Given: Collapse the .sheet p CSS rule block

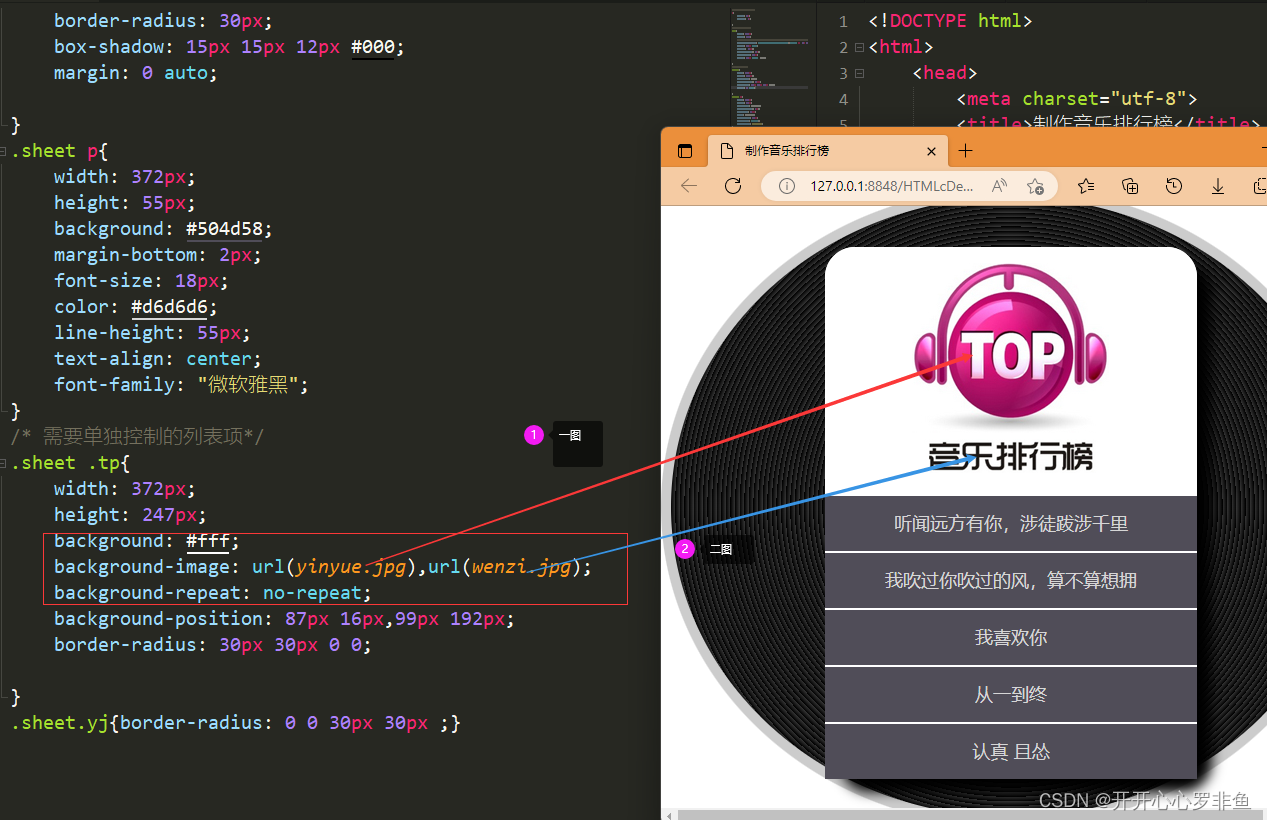Looking at the screenshot, I should [x=5, y=151].
